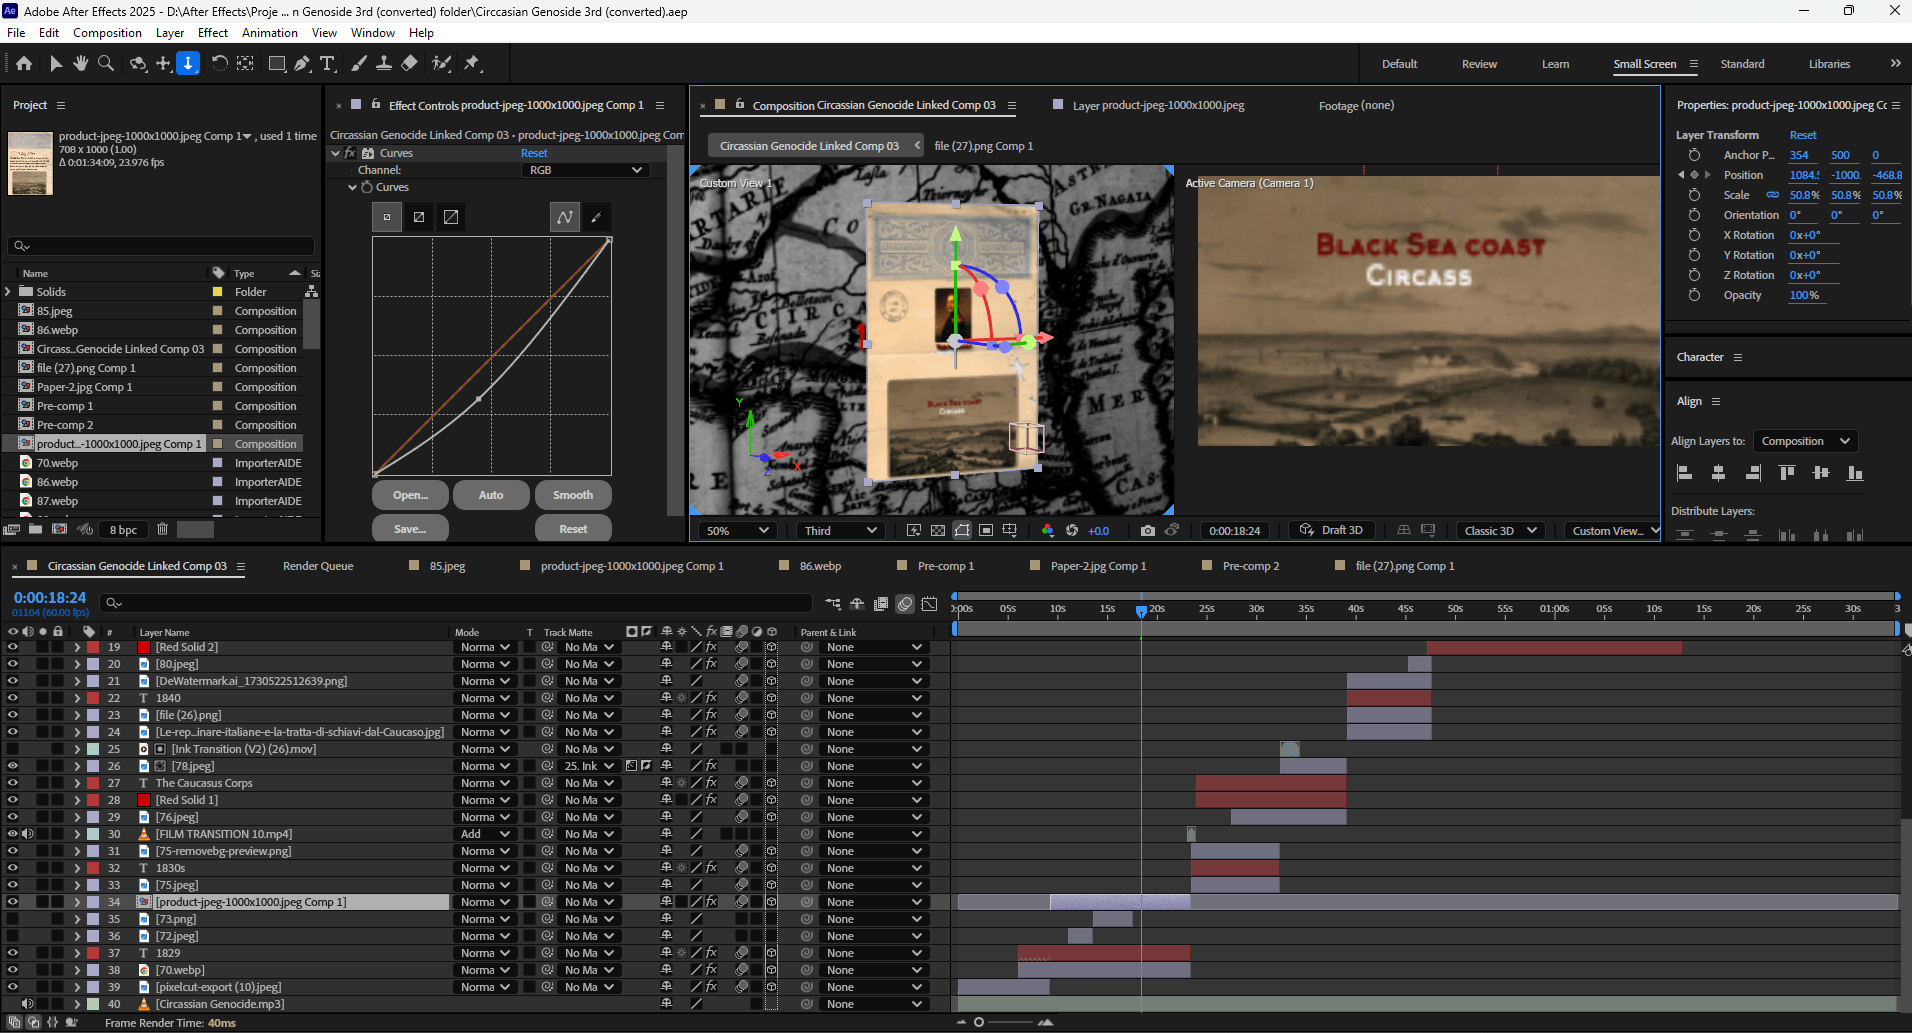The image size is (1912, 1033).
Task: Select the Puppet Pin tool
Action: (472, 63)
